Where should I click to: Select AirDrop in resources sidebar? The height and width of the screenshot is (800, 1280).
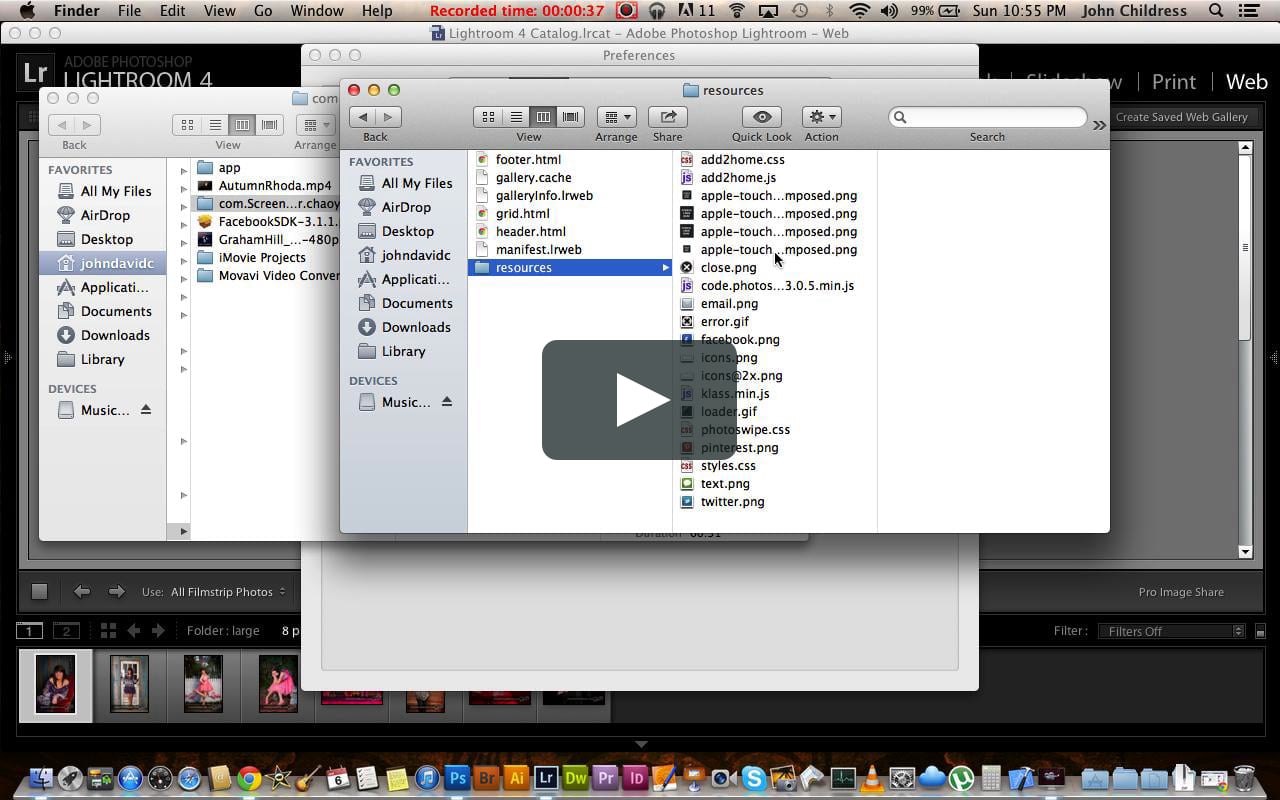point(406,207)
